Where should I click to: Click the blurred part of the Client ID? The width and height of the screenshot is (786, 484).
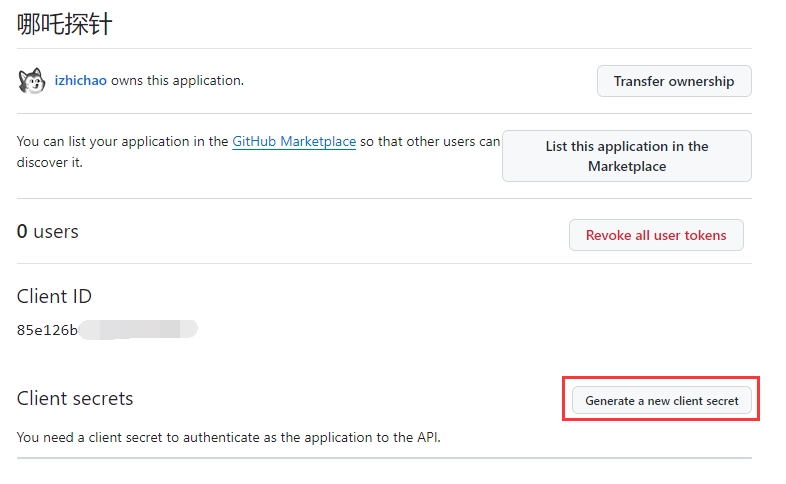tap(138, 329)
